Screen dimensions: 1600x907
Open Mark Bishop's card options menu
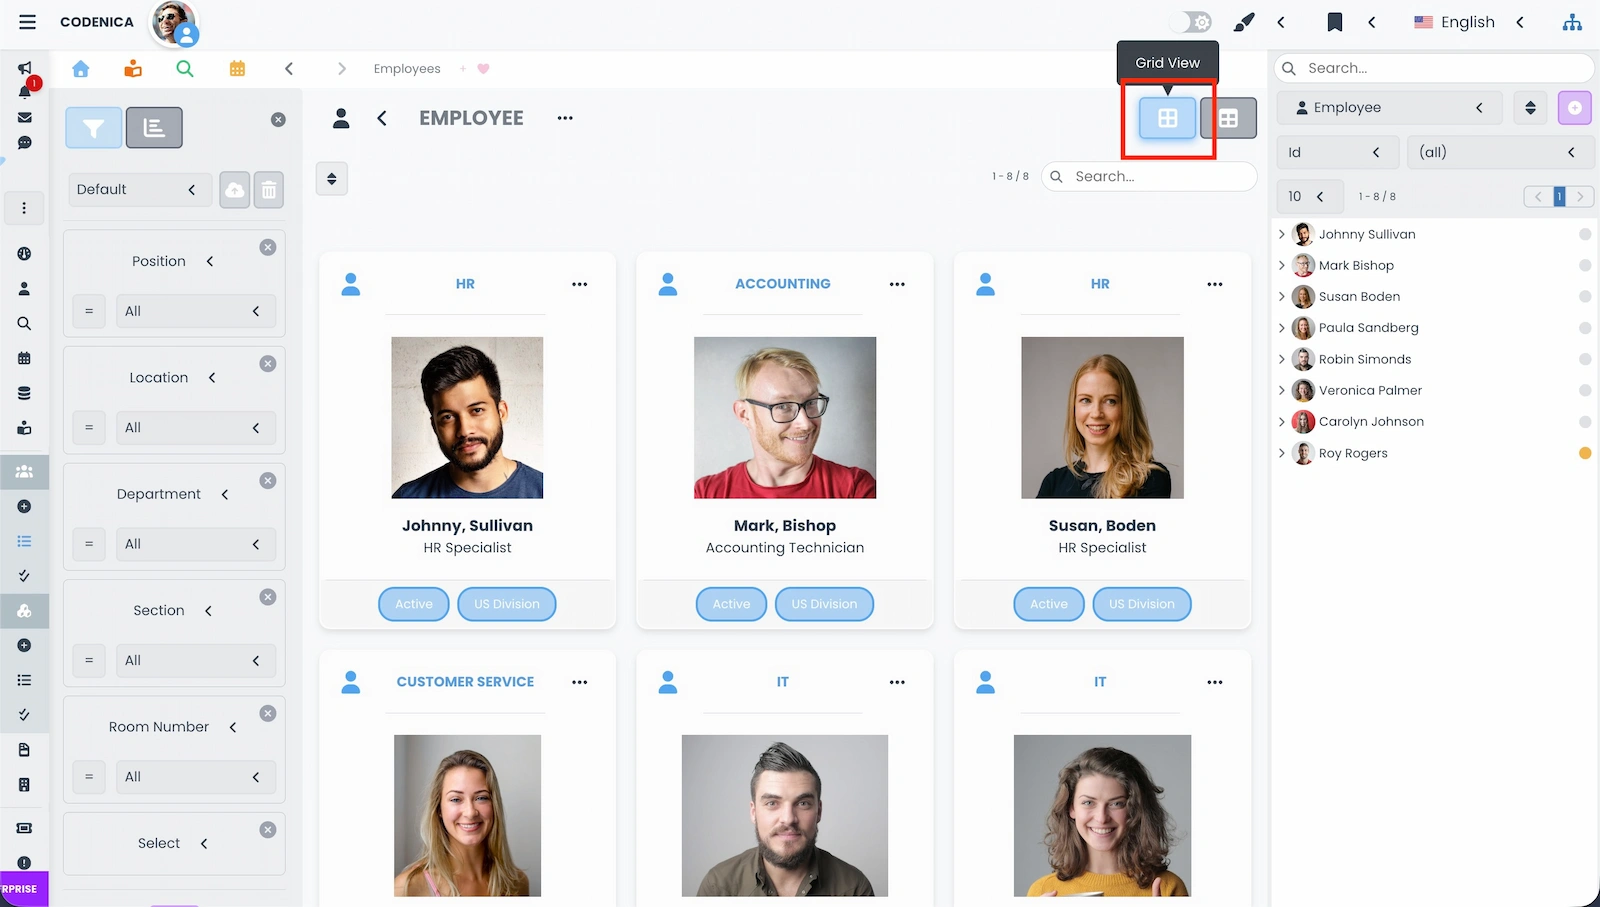pos(897,283)
